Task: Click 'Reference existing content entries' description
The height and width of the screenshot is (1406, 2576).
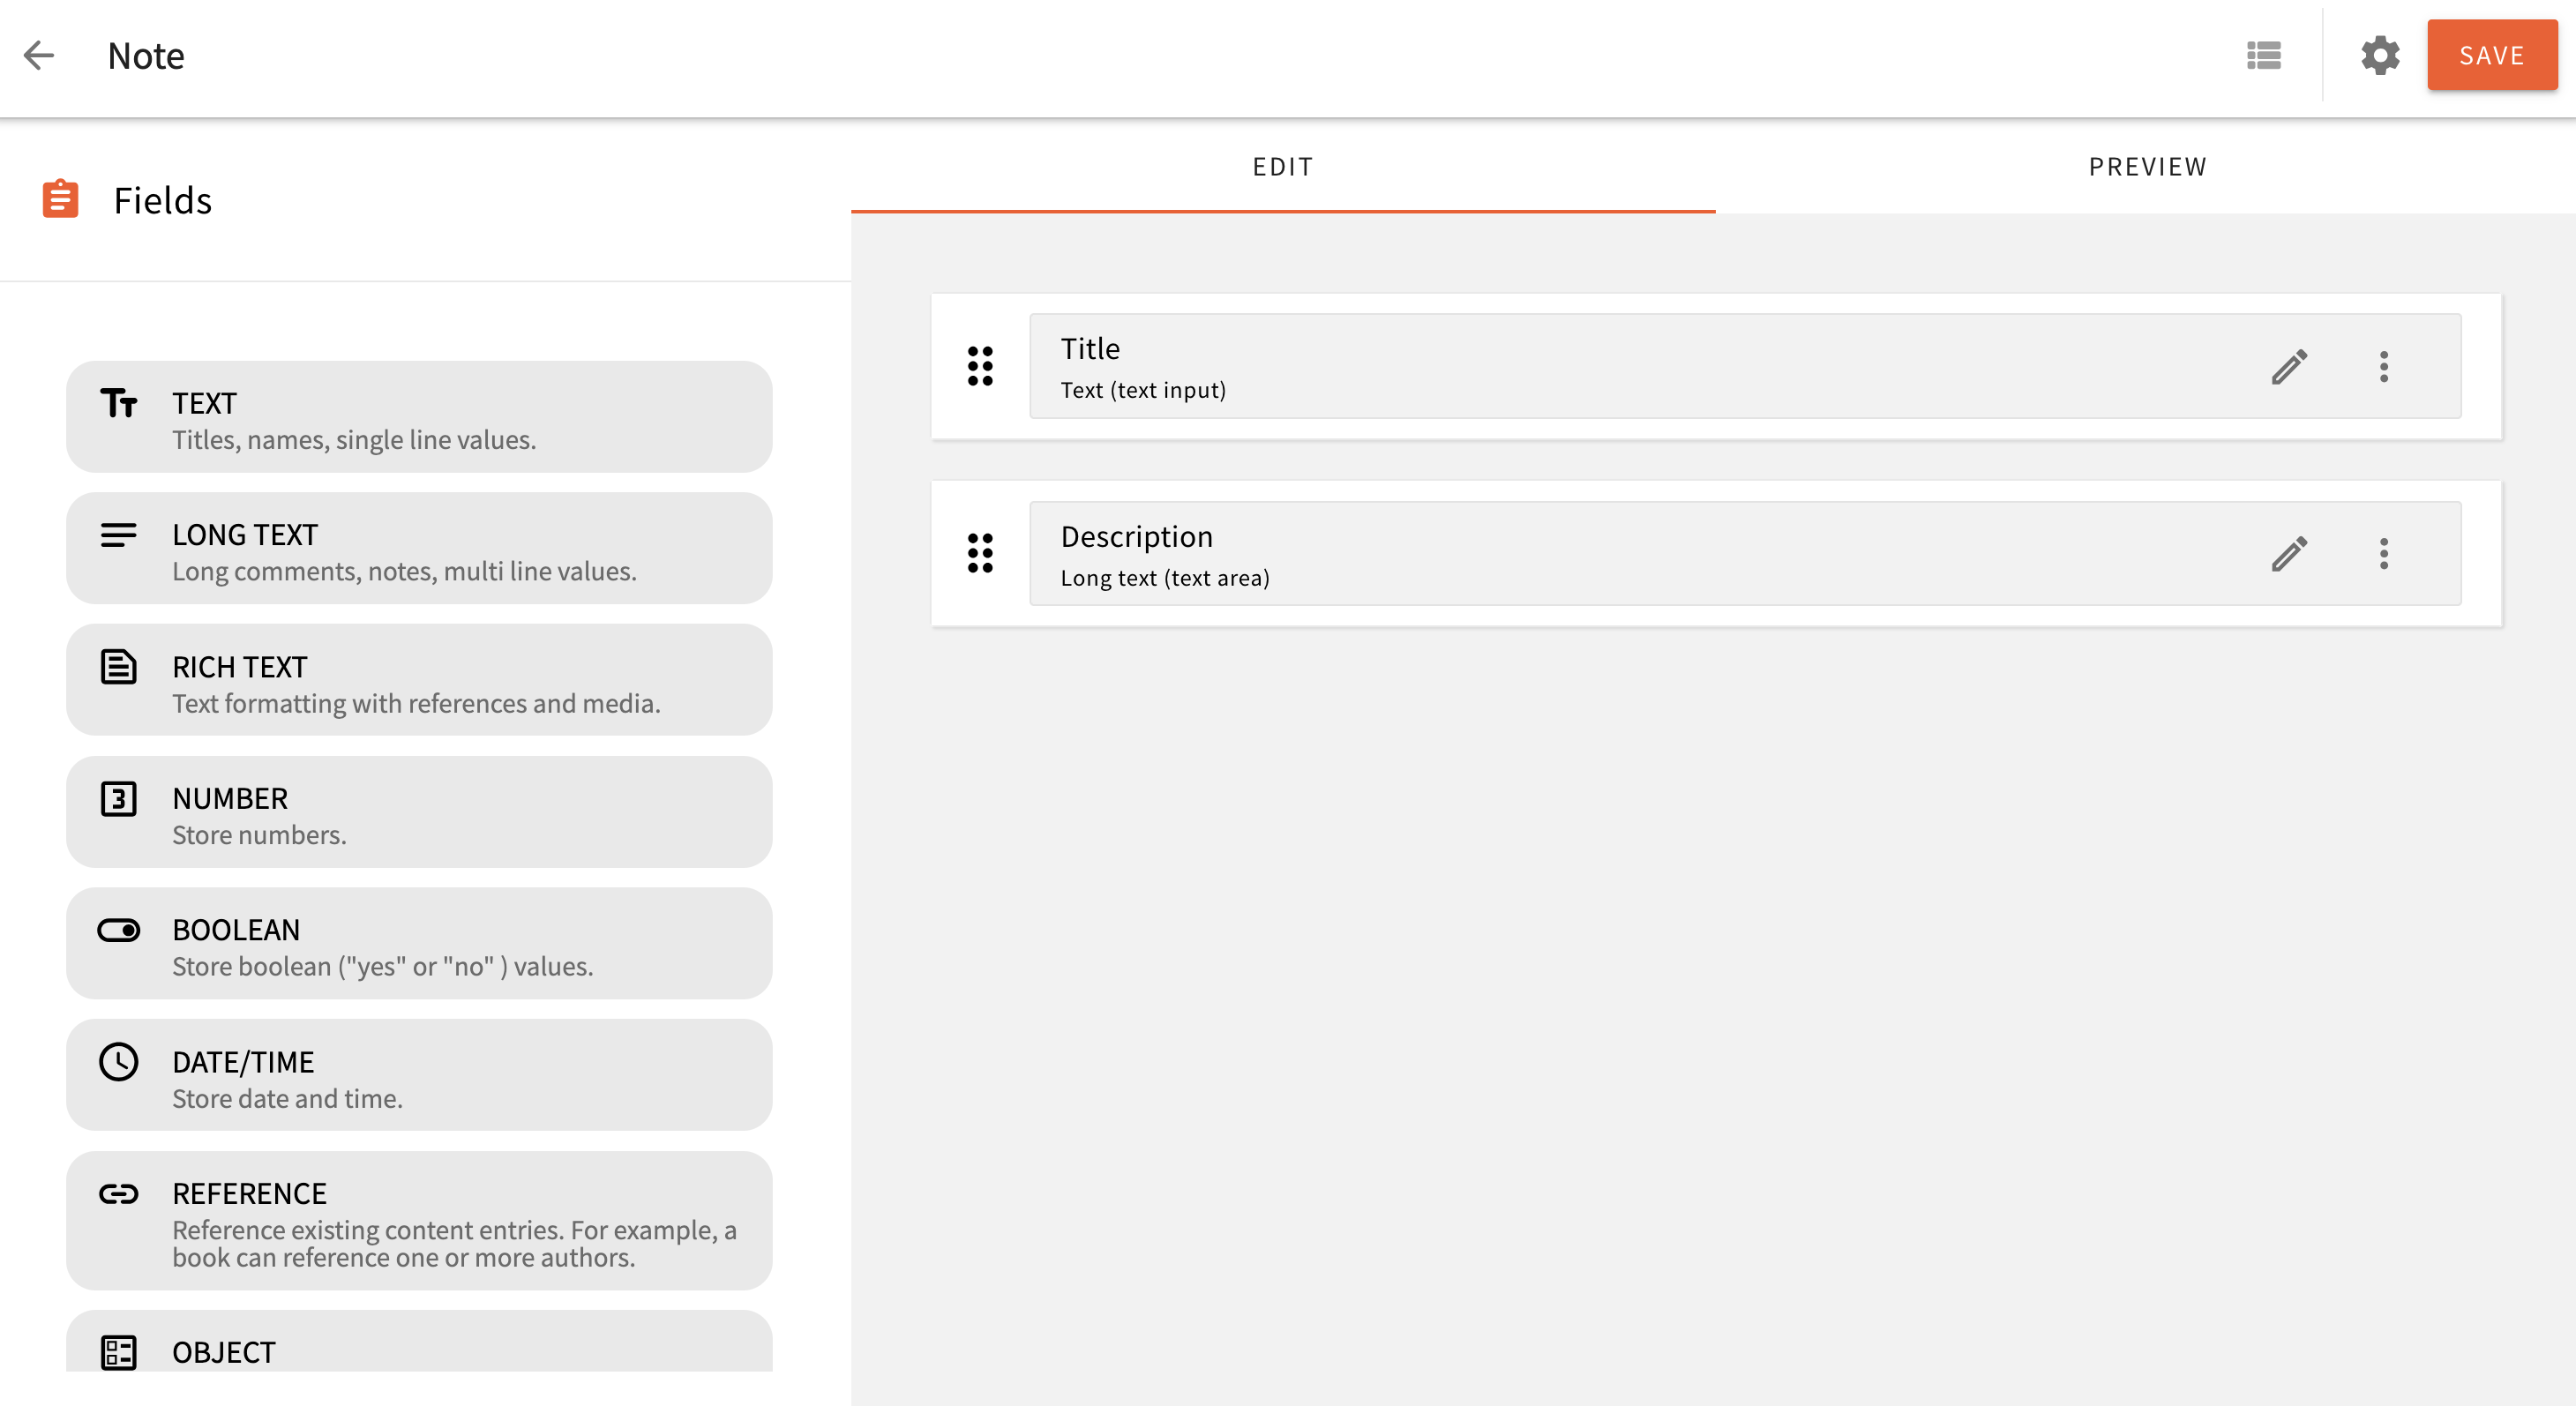Action: [x=454, y=1243]
